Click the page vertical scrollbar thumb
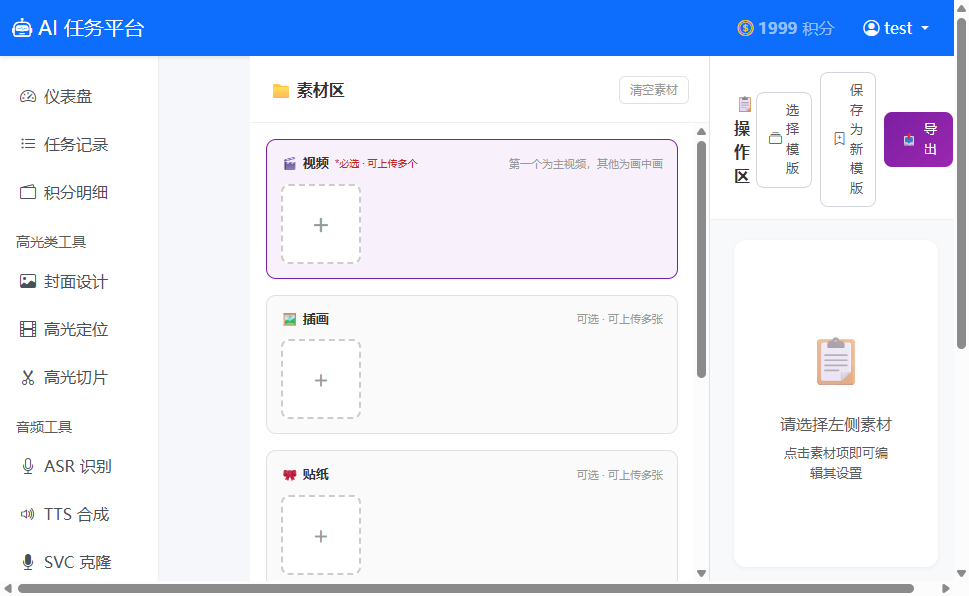 point(961,184)
